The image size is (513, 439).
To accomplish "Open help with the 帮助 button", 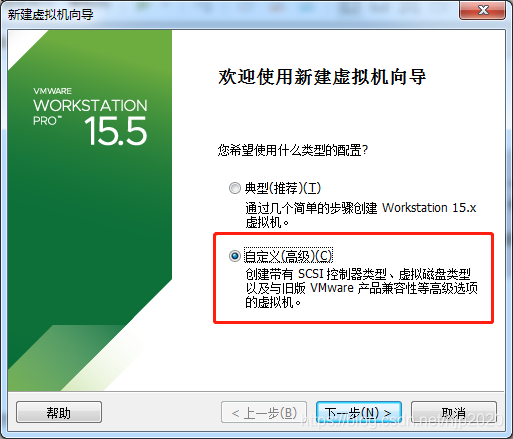I will [59, 412].
